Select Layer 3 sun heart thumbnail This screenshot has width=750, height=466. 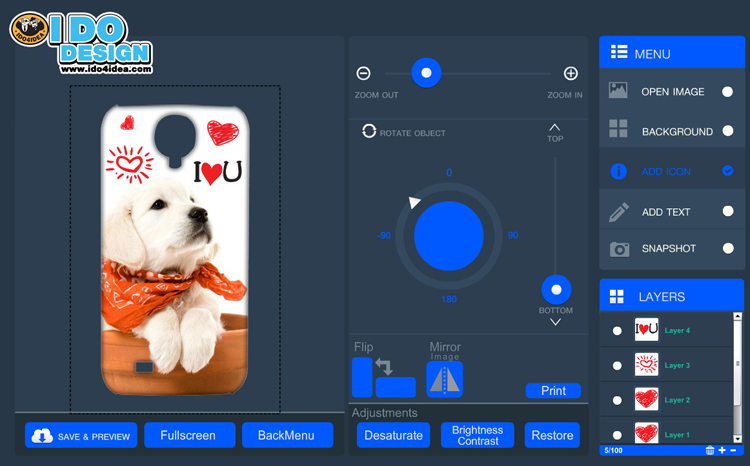point(646,365)
